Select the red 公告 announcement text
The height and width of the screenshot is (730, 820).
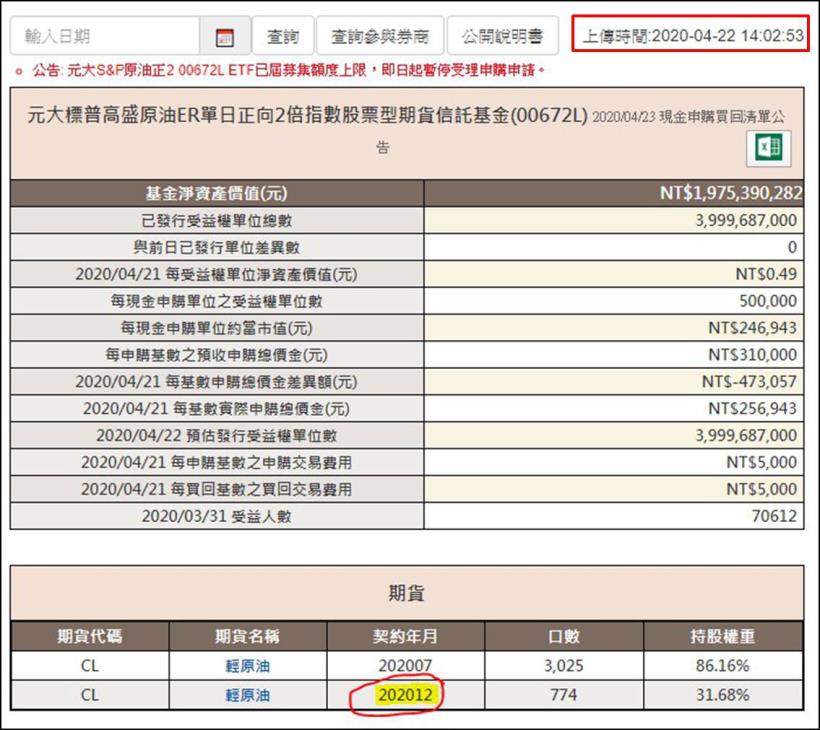coord(288,70)
